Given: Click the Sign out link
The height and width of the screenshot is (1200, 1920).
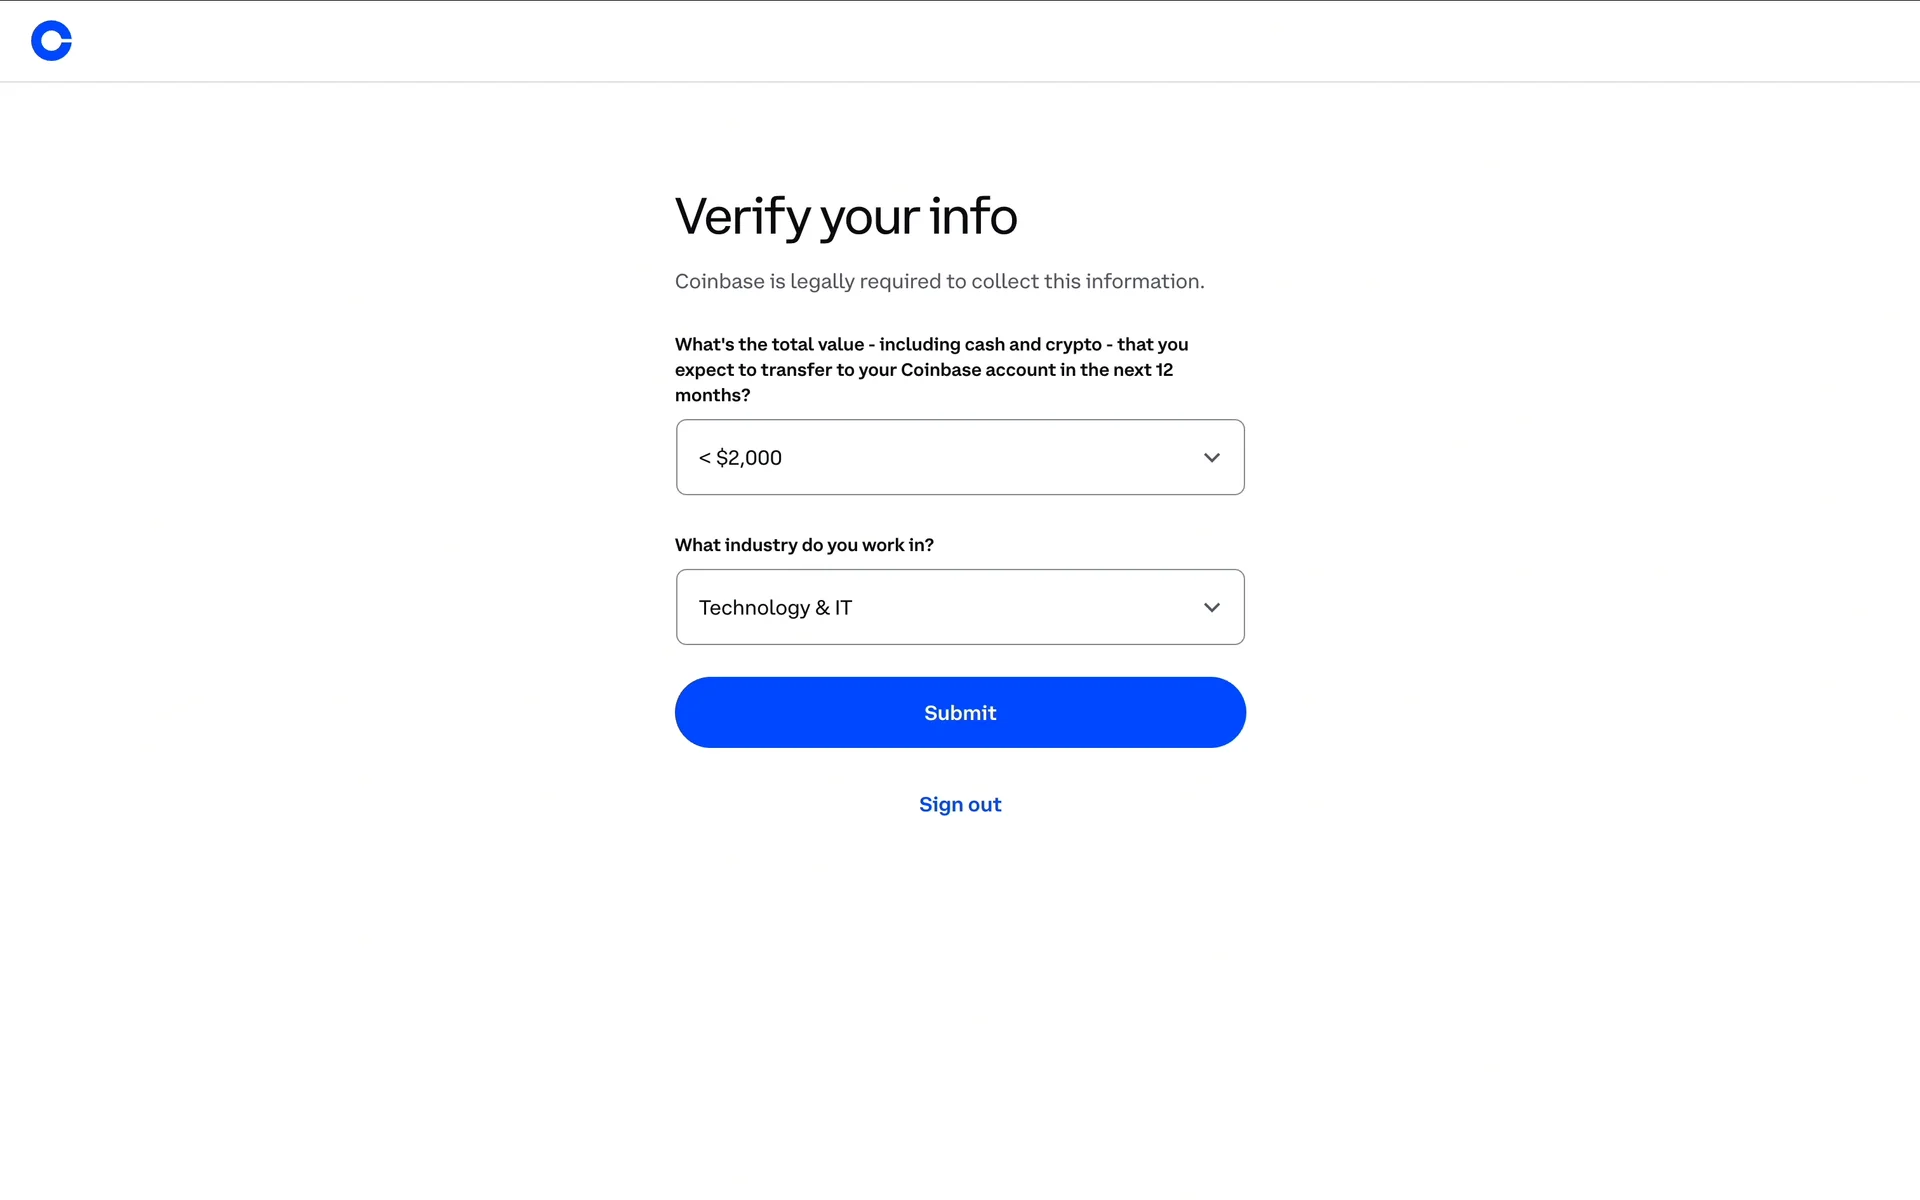Looking at the screenshot, I should coord(960,805).
